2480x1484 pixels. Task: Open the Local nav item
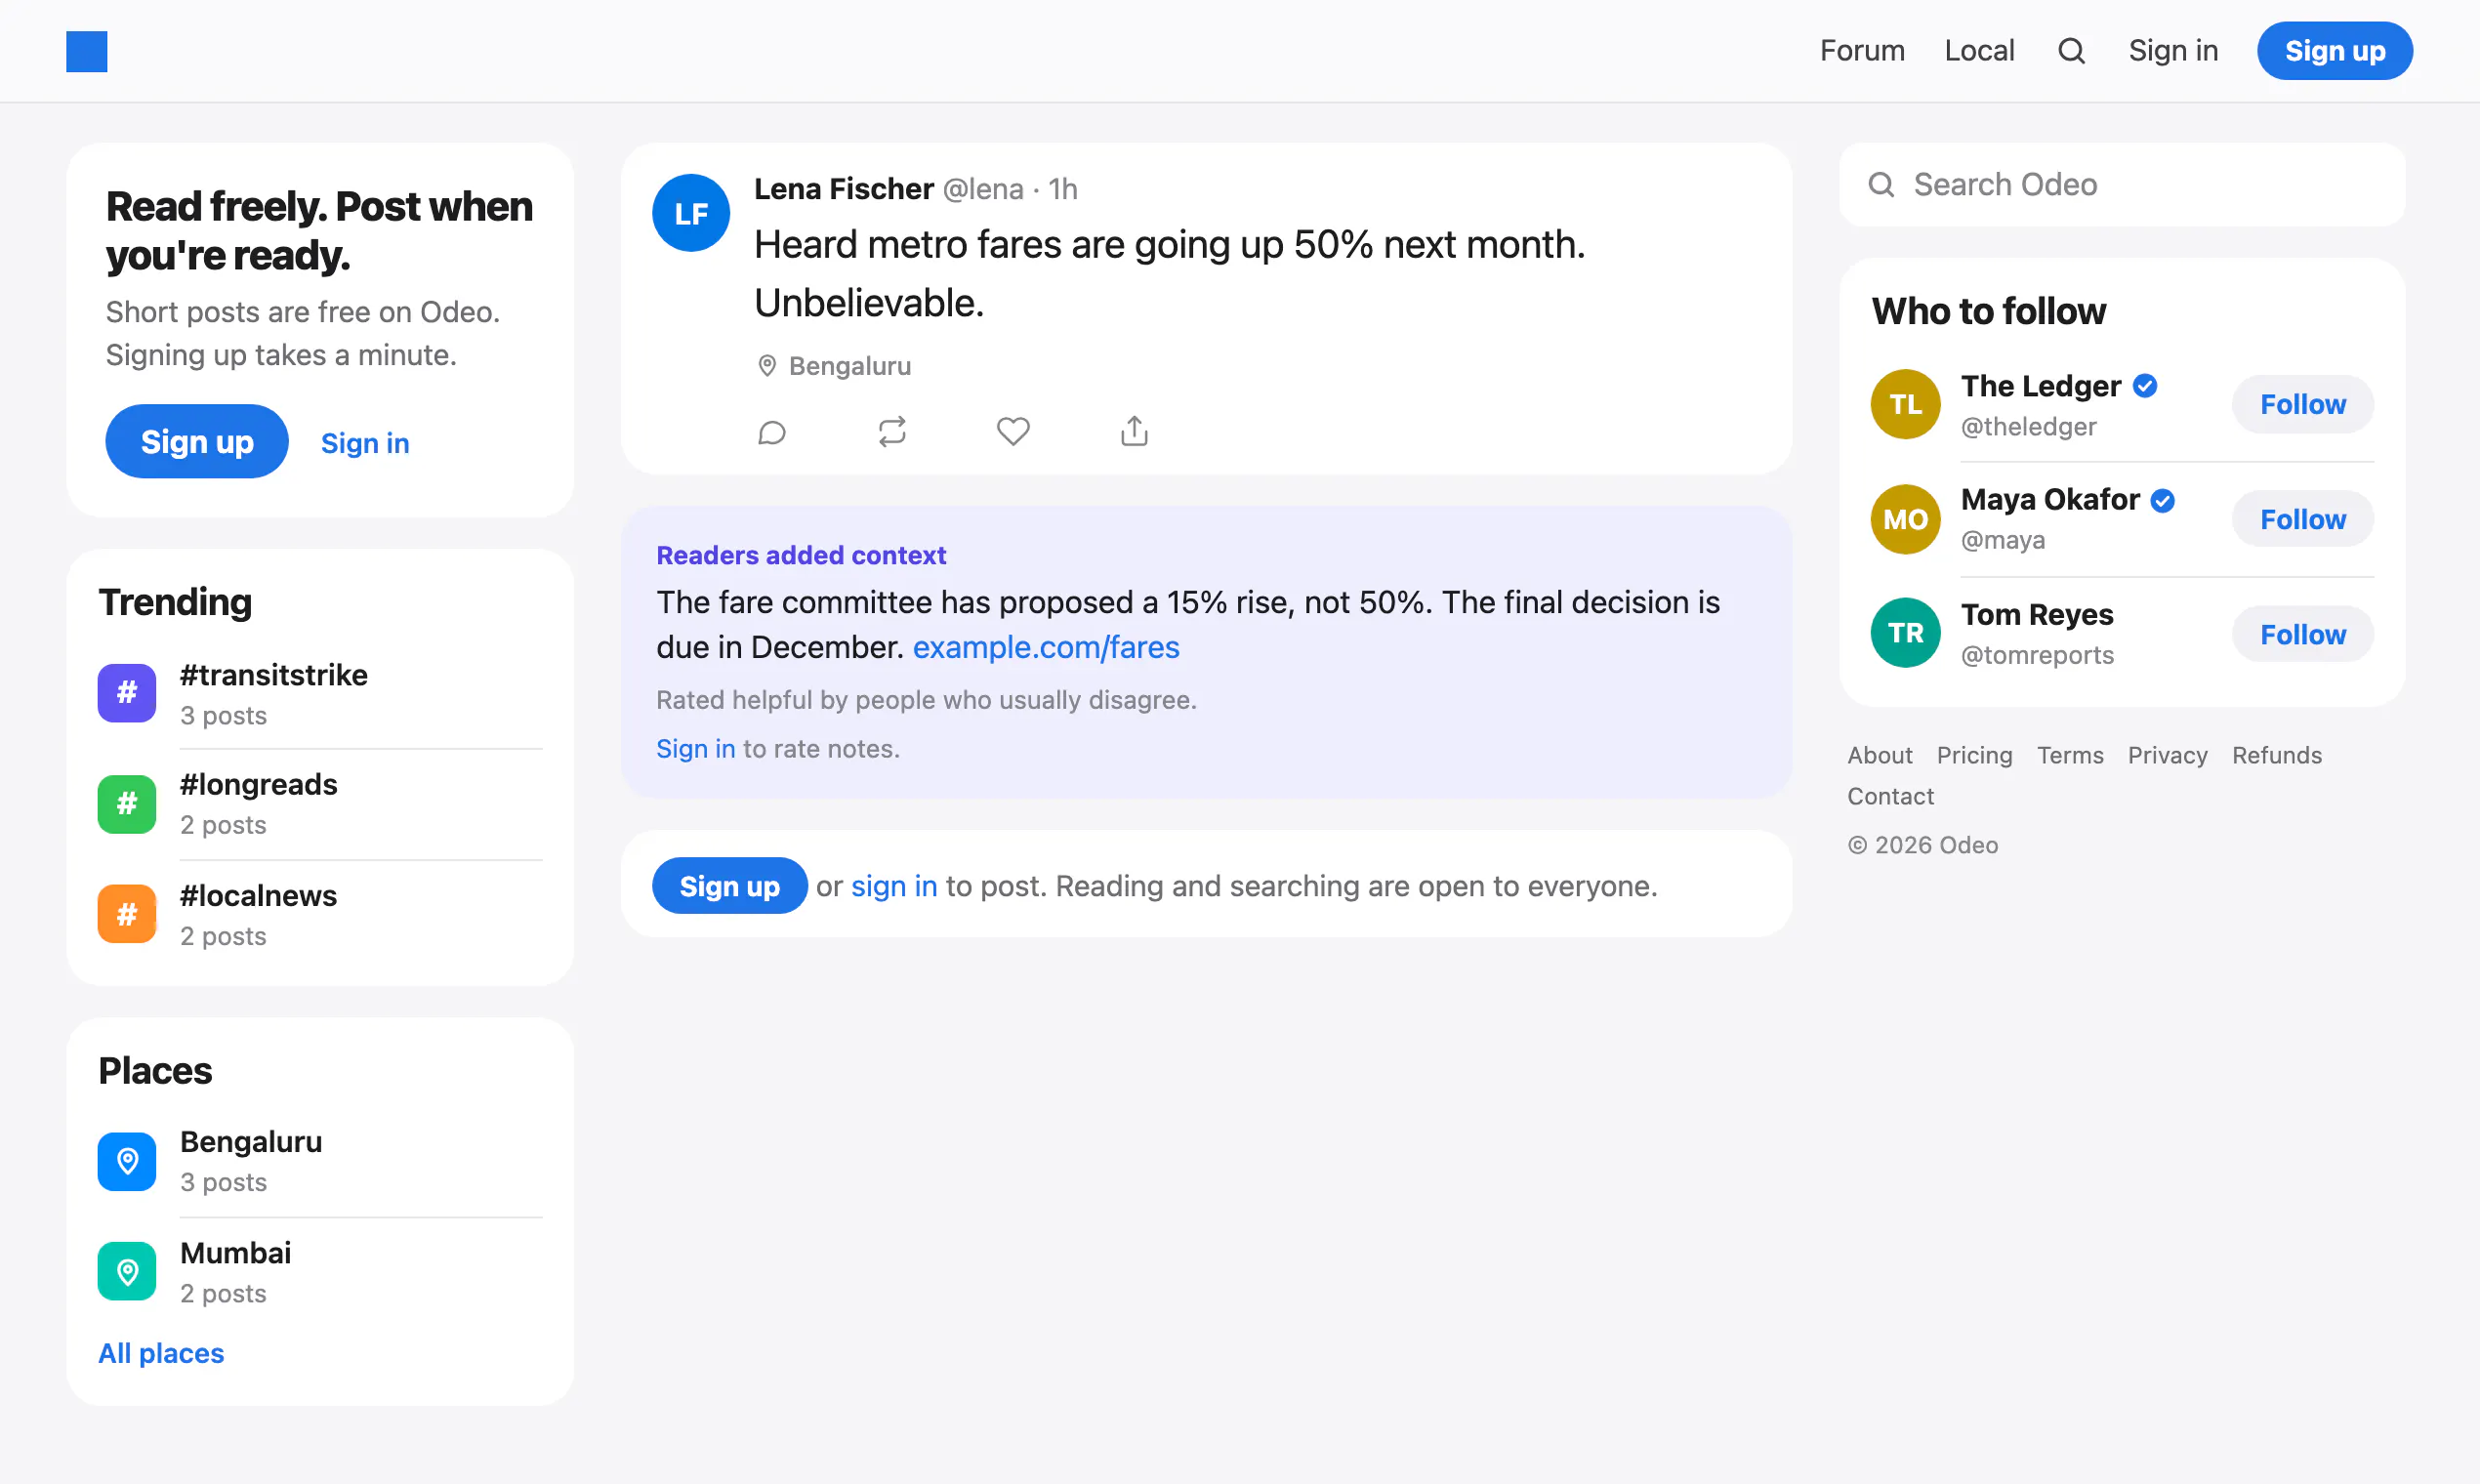pyautogui.click(x=1979, y=51)
